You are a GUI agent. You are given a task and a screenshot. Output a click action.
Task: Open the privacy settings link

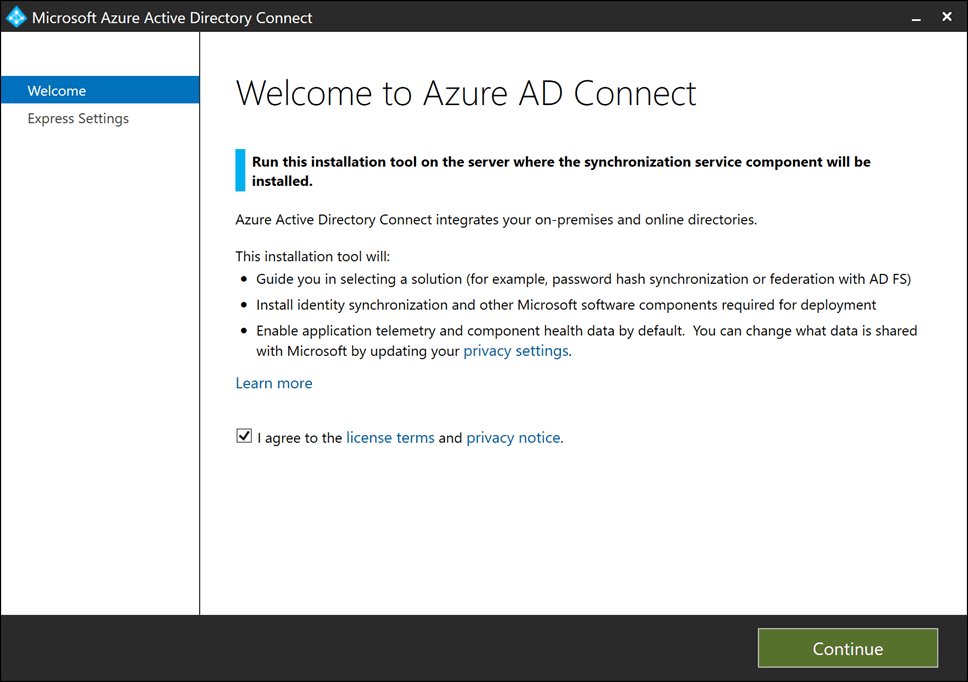click(516, 351)
